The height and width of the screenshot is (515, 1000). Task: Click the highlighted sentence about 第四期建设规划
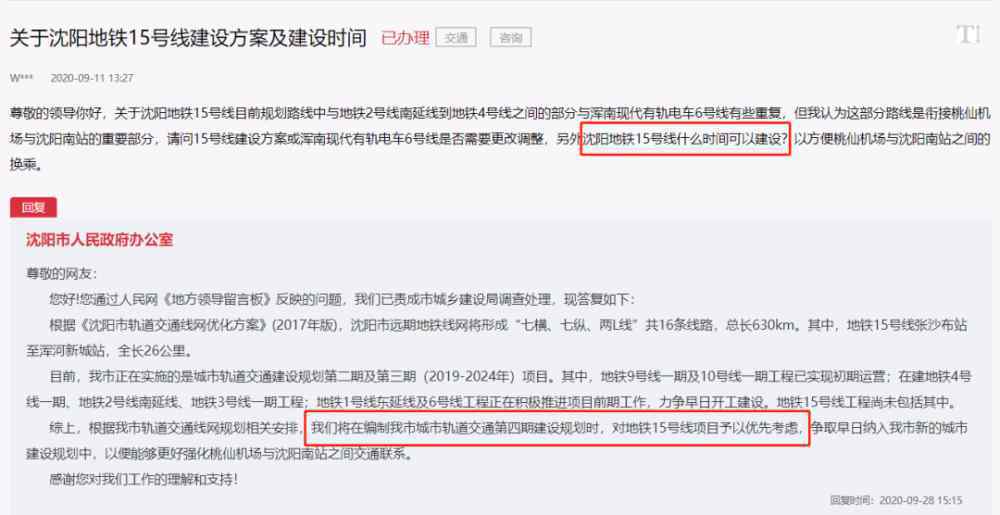pos(557,428)
